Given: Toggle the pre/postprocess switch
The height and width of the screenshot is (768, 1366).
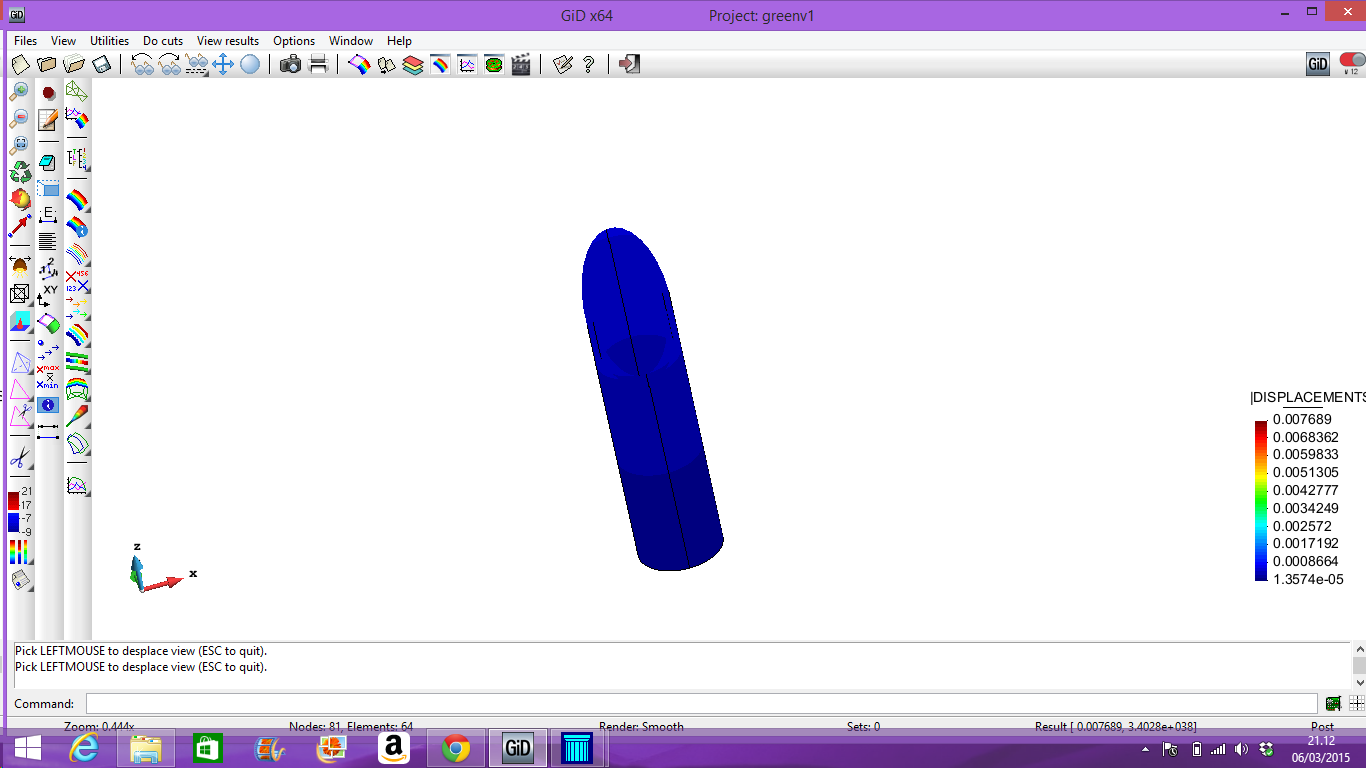Looking at the screenshot, I should pos(1351,63).
